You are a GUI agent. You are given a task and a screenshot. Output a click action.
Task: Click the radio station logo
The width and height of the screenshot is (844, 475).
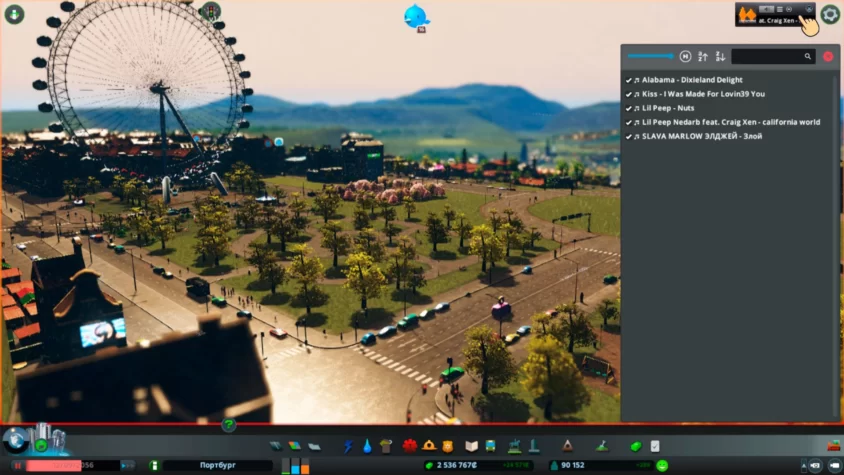(x=748, y=15)
